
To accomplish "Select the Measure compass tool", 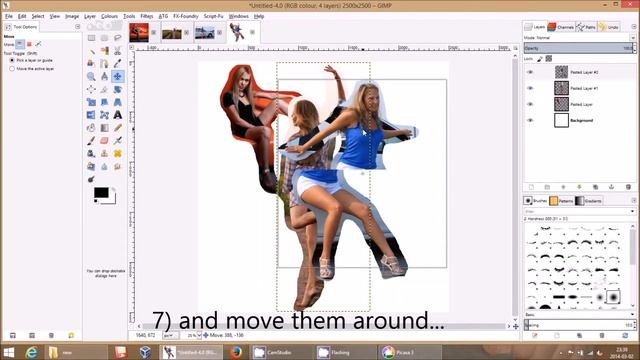I will [104, 76].
